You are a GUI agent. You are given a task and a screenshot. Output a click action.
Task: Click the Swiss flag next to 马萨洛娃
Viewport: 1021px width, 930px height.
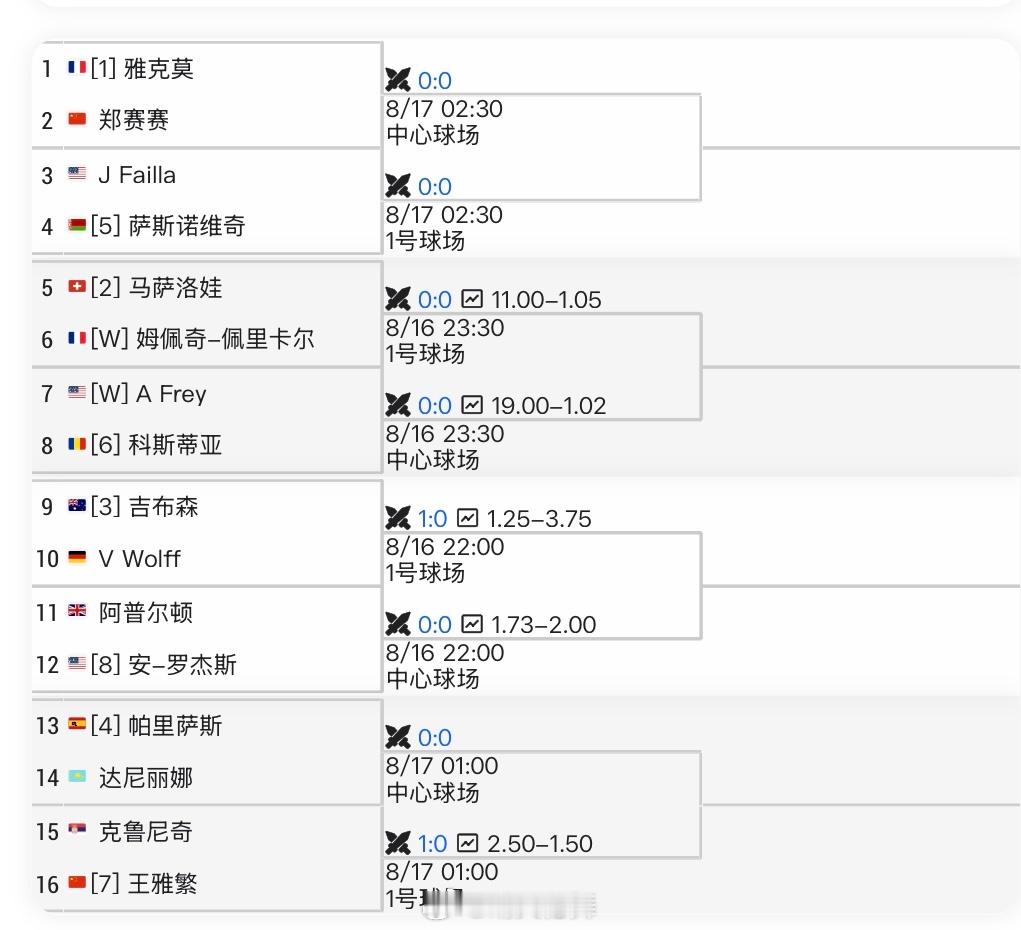(x=77, y=287)
